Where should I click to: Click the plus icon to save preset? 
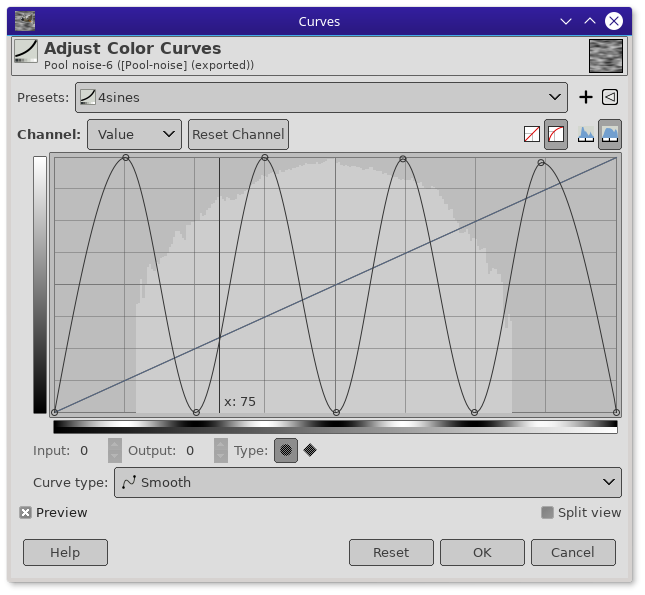(586, 97)
